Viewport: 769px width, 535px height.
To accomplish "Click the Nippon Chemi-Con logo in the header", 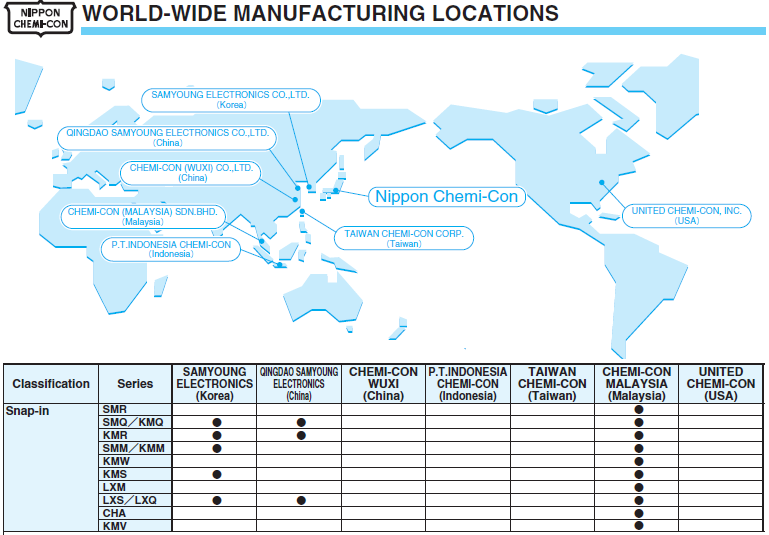I will 41,18.
